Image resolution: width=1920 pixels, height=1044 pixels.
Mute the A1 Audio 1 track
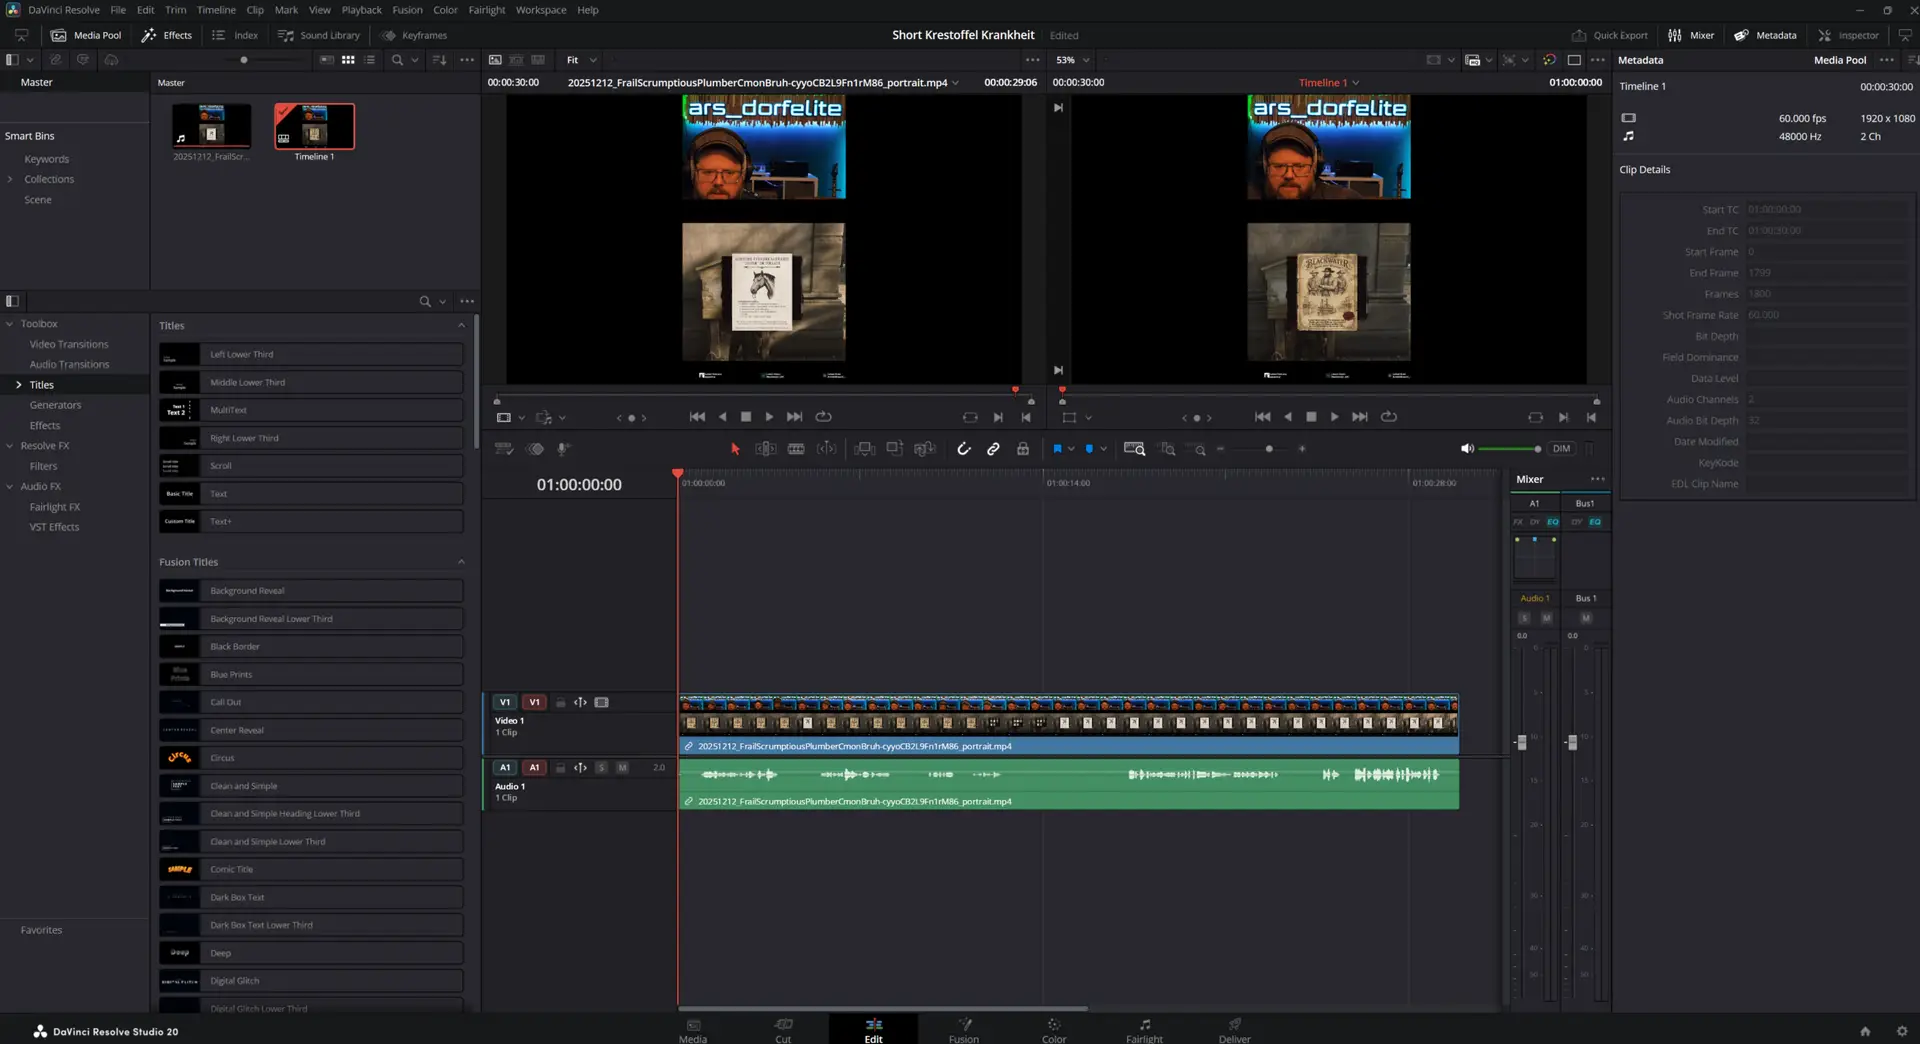tap(622, 768)
